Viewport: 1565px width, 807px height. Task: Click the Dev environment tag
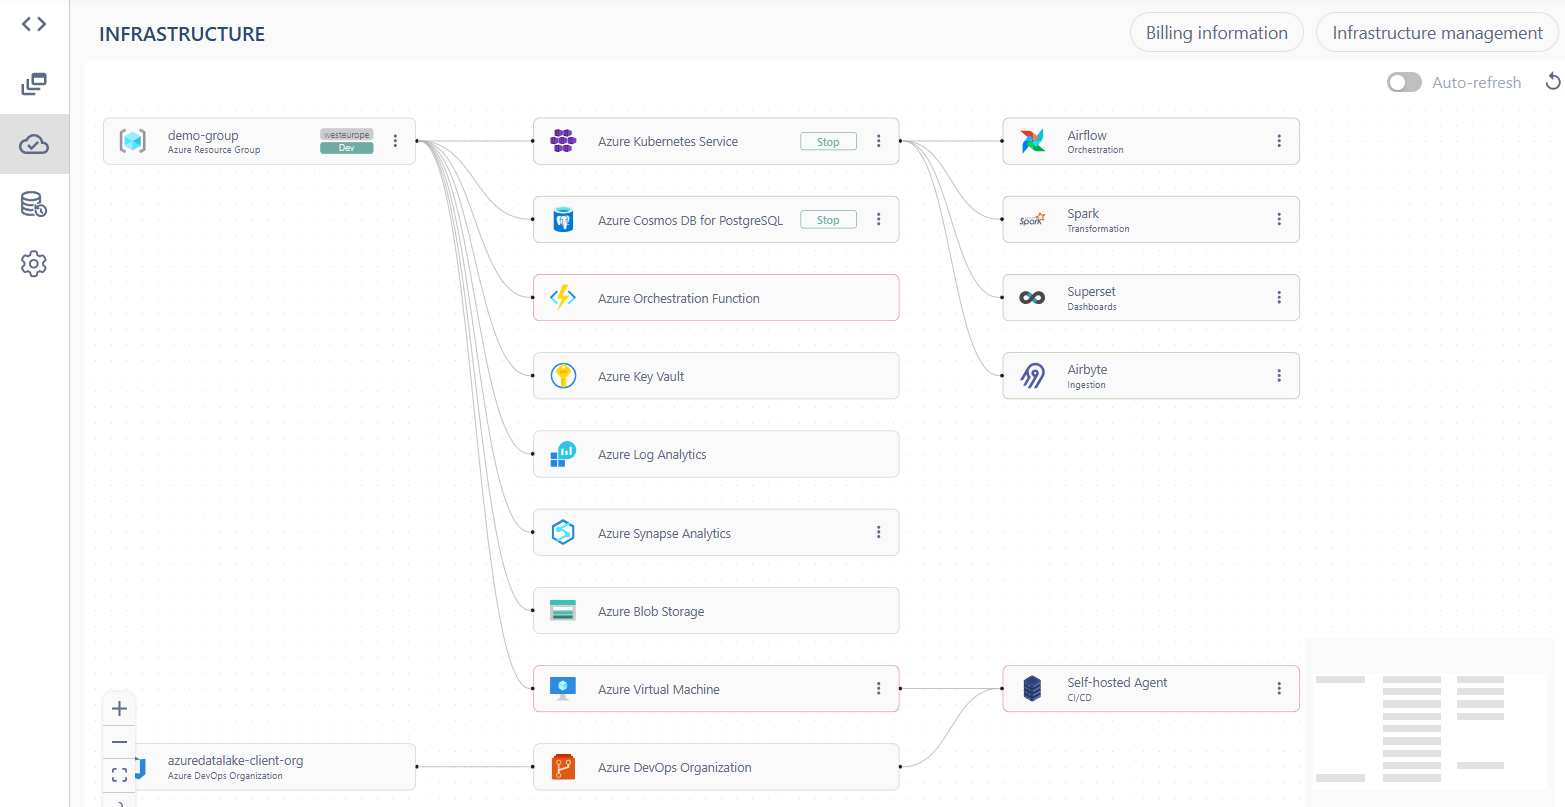coord(347,148)
